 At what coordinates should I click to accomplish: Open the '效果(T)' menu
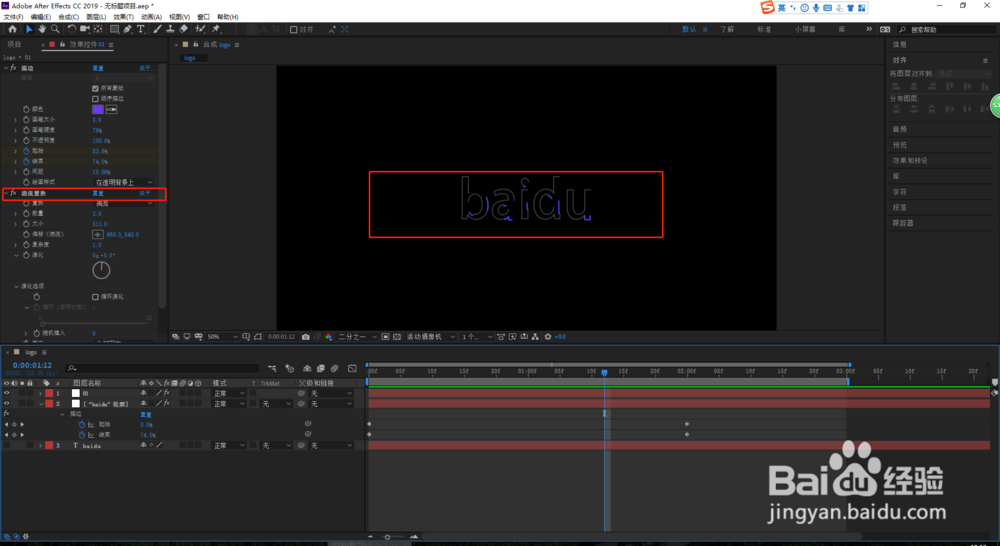pyautogui.click(x=124, y=17)
